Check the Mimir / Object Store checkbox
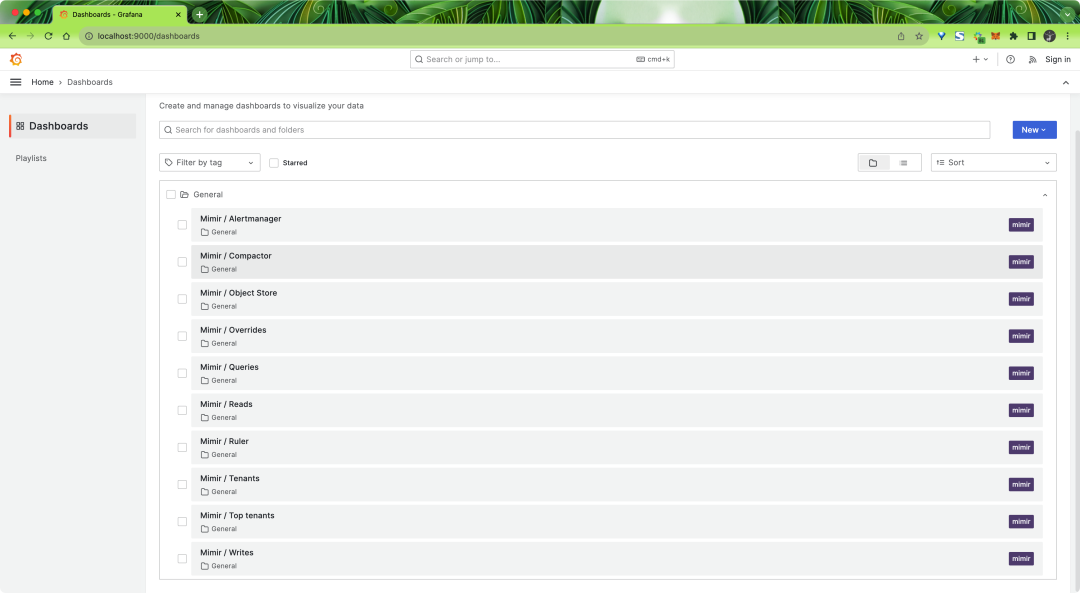 [182, 299]
